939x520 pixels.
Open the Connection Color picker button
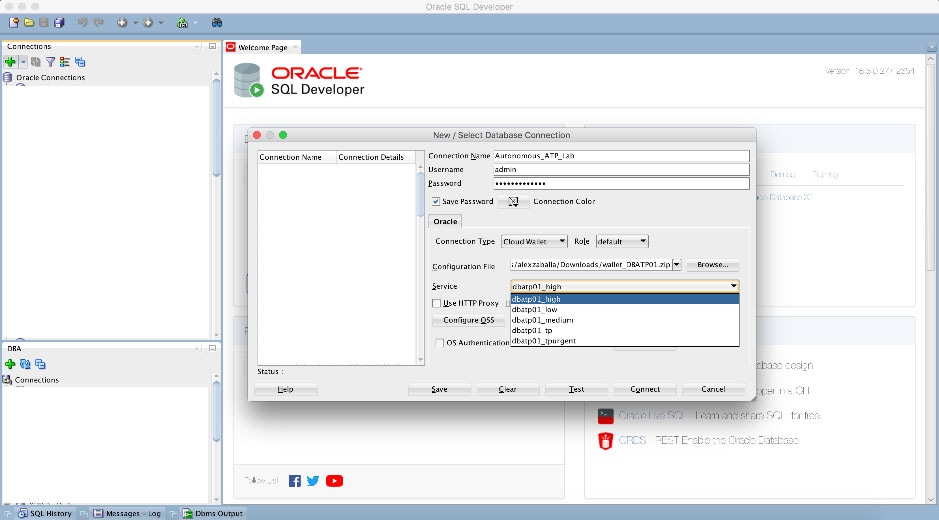pos(513,201)
